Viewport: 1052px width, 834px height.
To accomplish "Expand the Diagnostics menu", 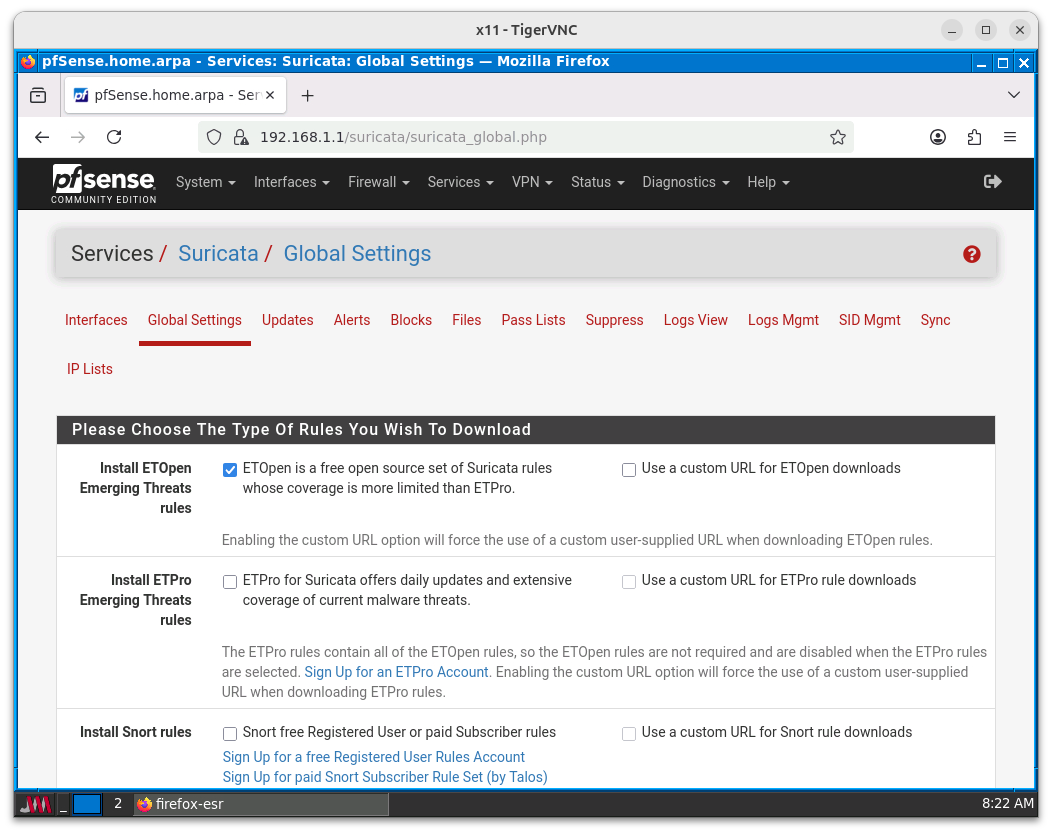I will tap(686, 183).
